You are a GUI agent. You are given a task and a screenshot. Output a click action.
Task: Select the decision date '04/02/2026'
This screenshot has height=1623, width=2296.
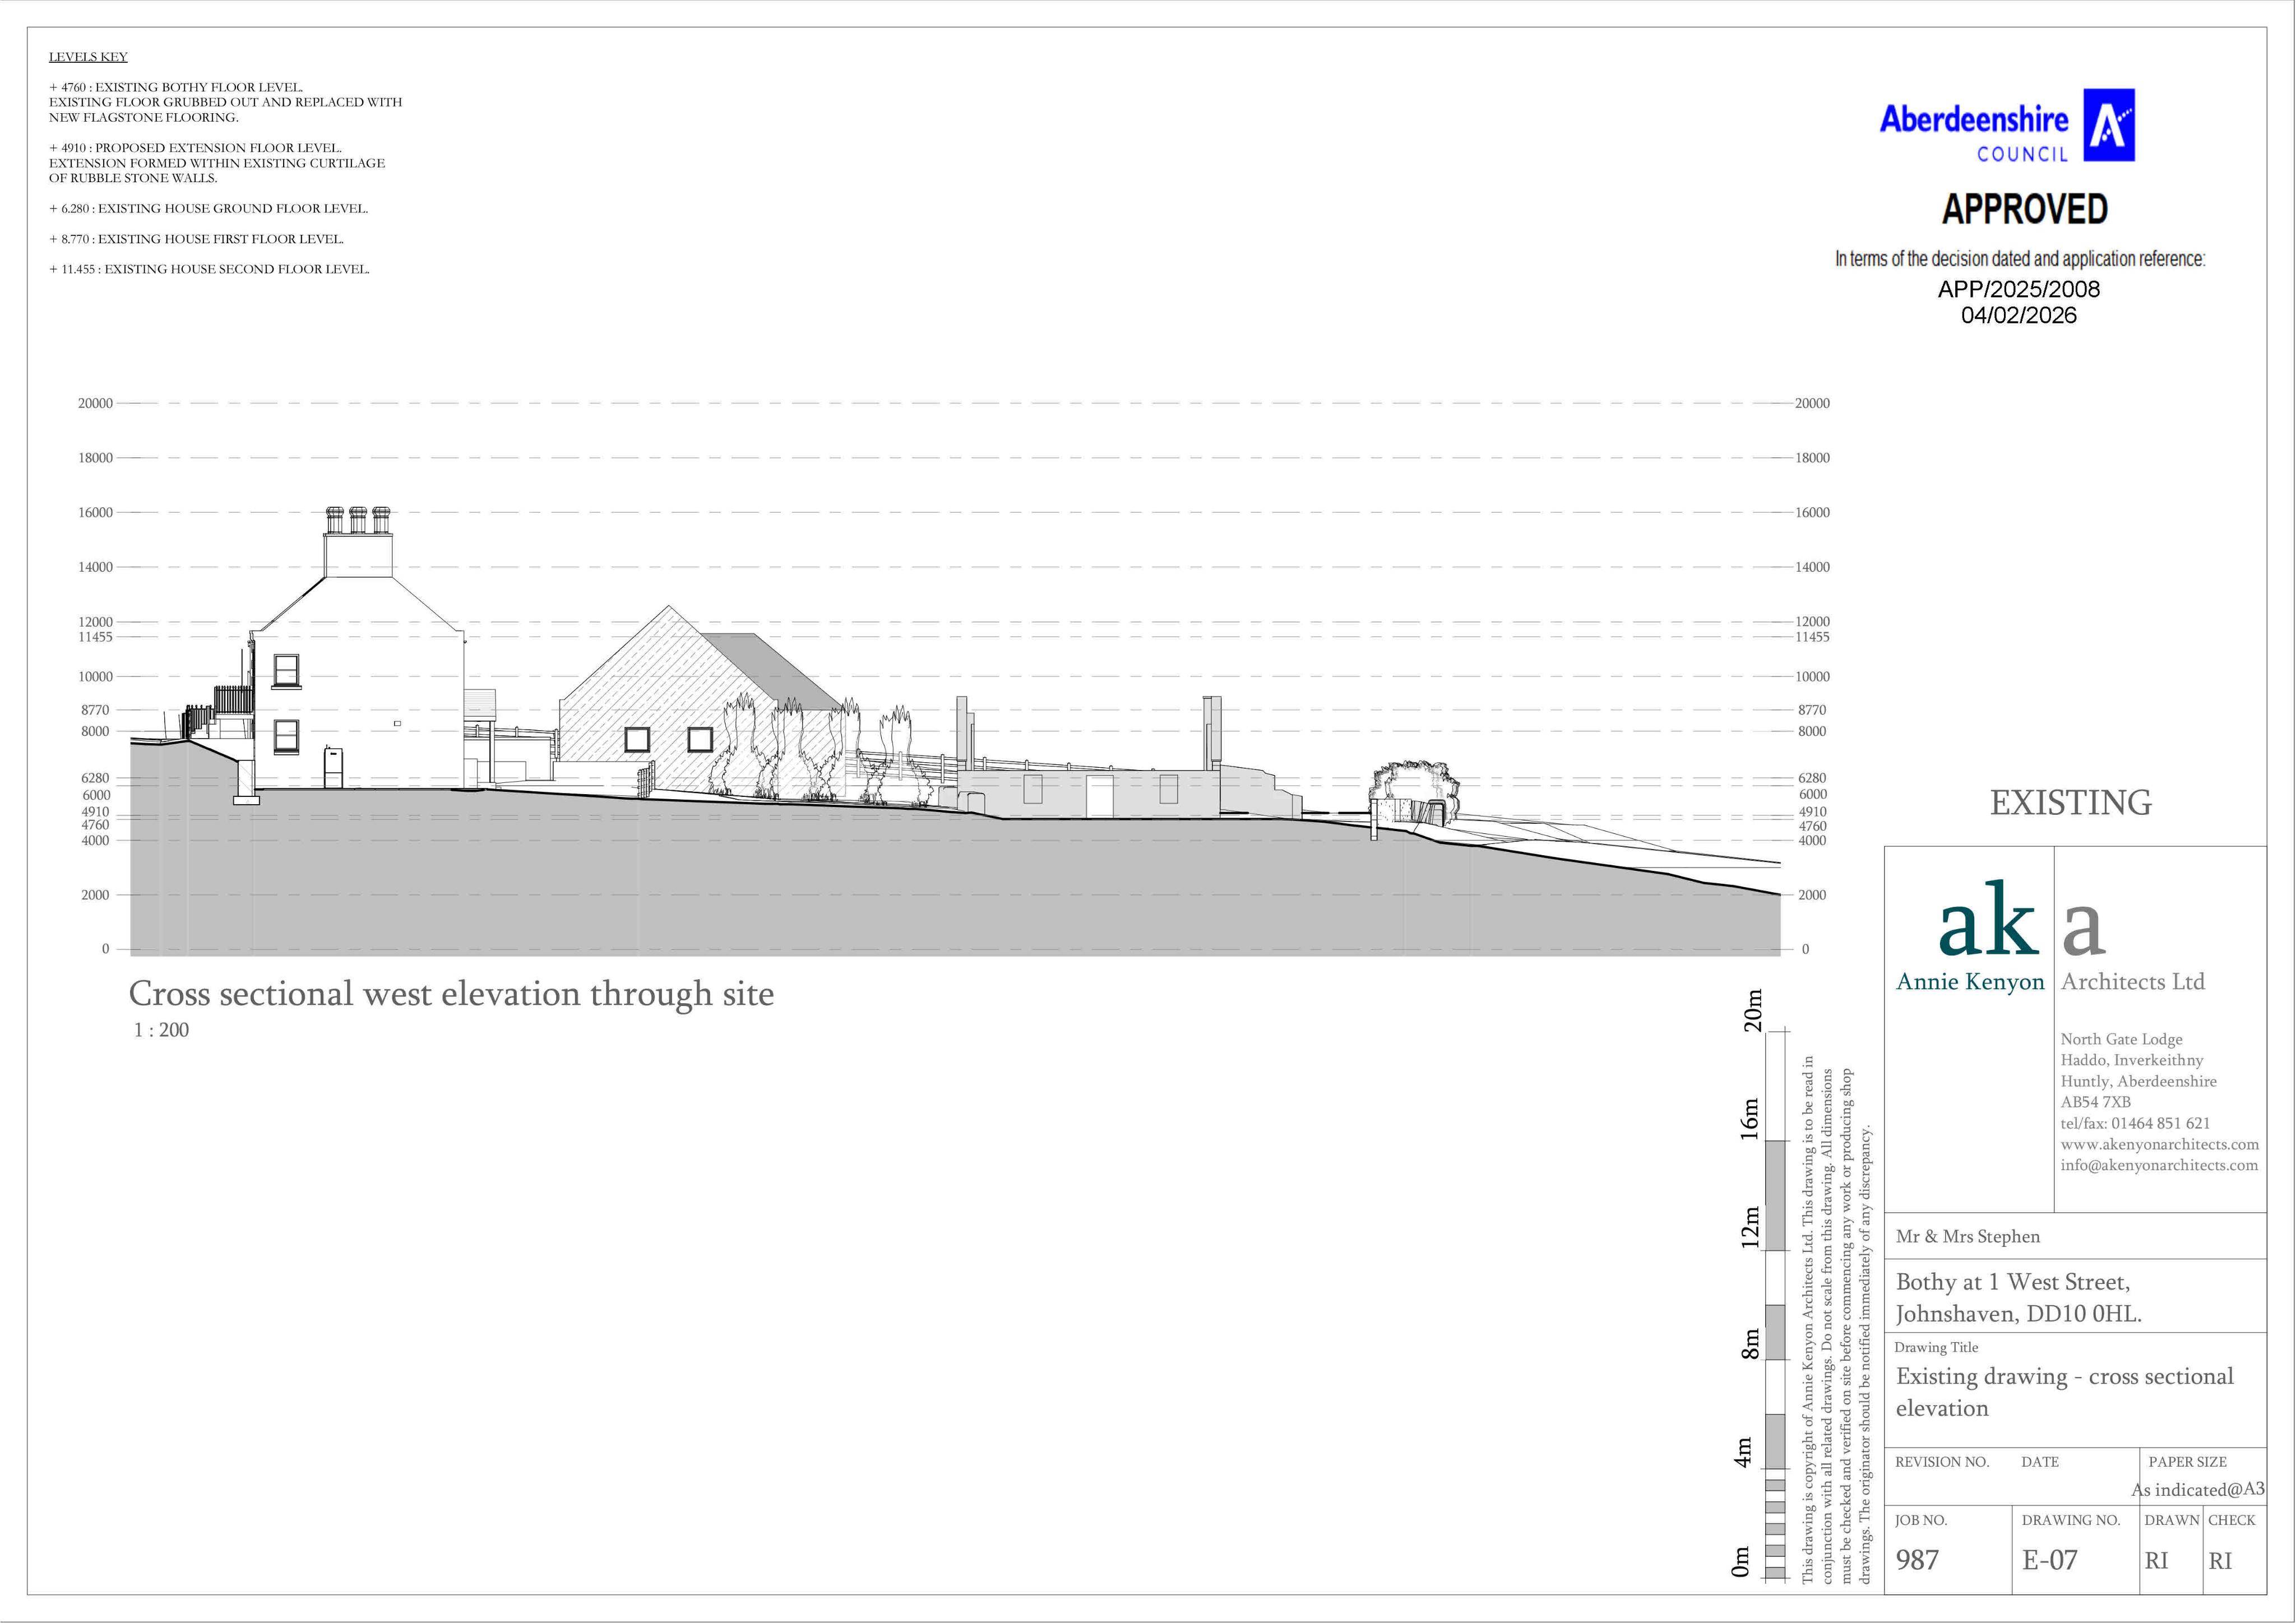[2018, 315]
